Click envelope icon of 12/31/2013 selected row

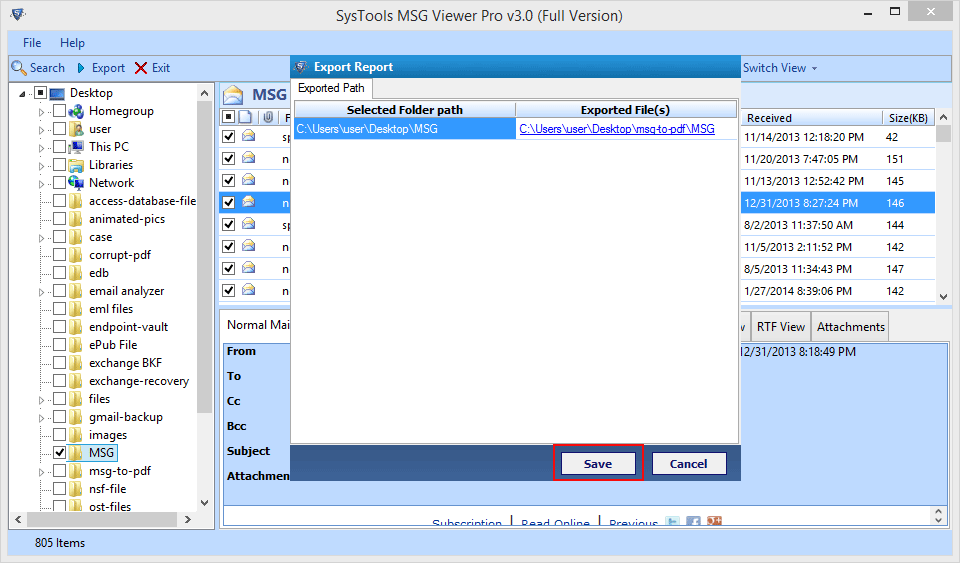249,201
